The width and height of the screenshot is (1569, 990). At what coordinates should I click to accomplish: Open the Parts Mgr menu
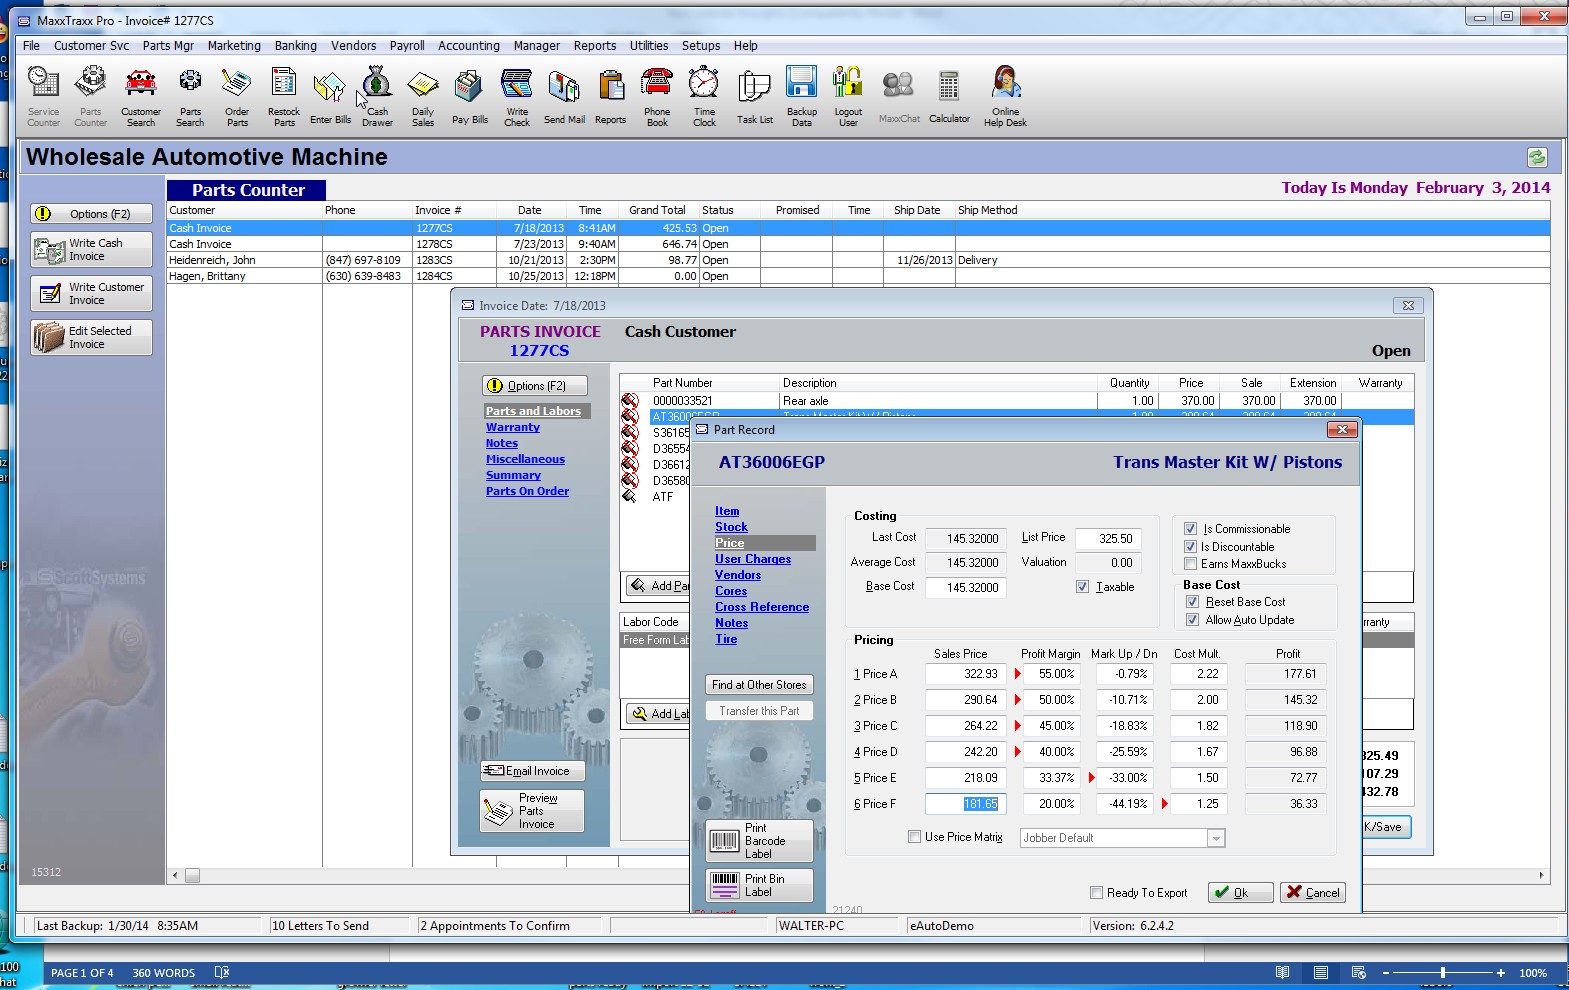click(x=168, y=46)
